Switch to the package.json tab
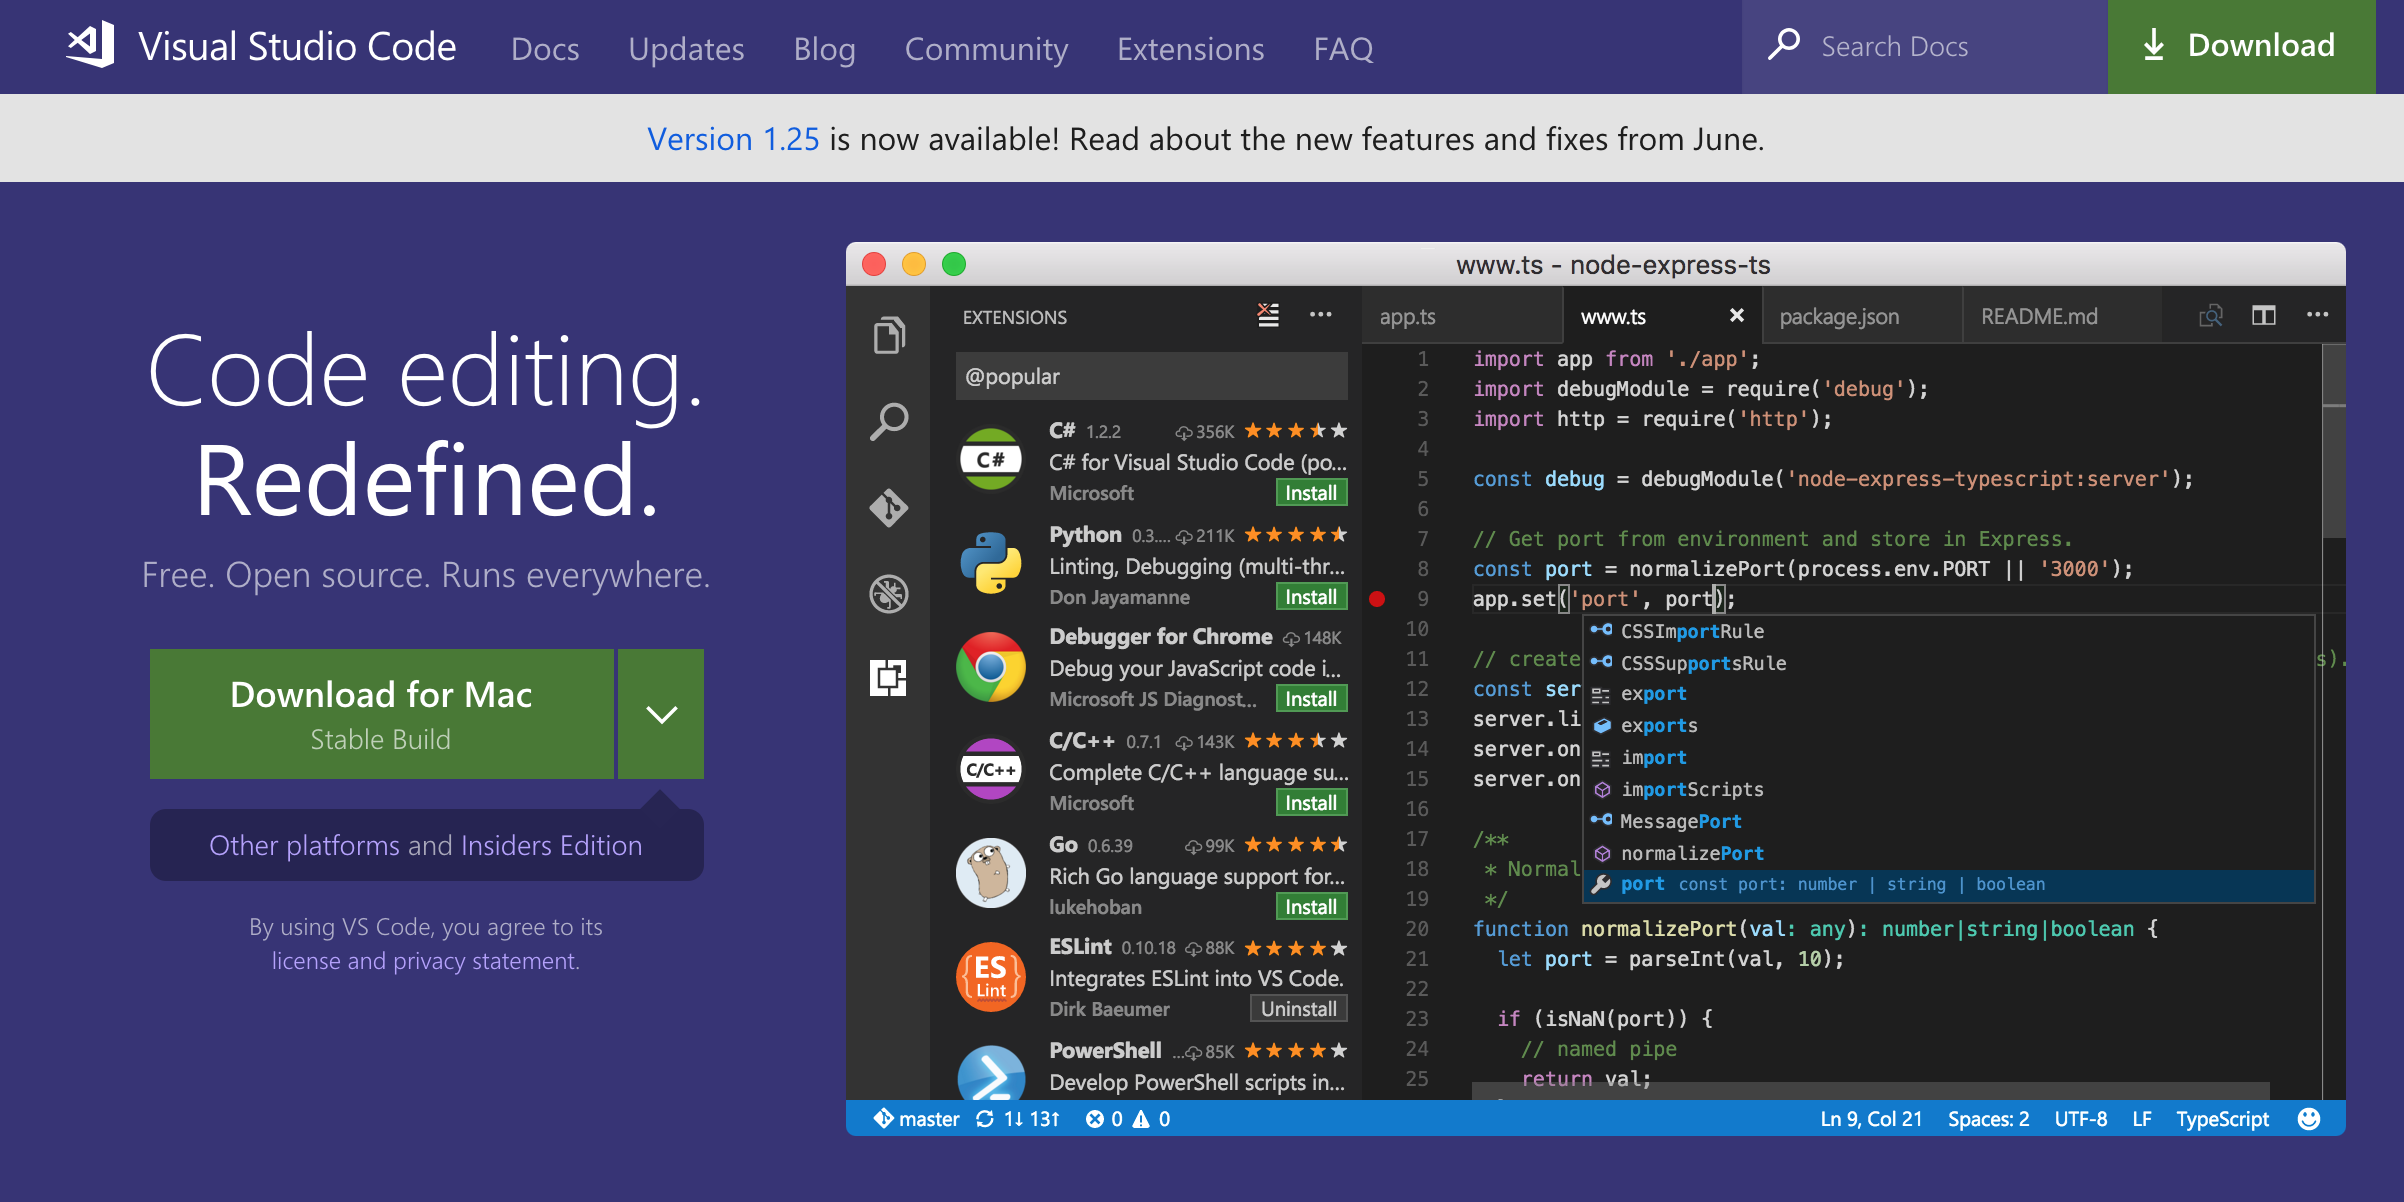 pyautogui.click(x=1839, y=317)
